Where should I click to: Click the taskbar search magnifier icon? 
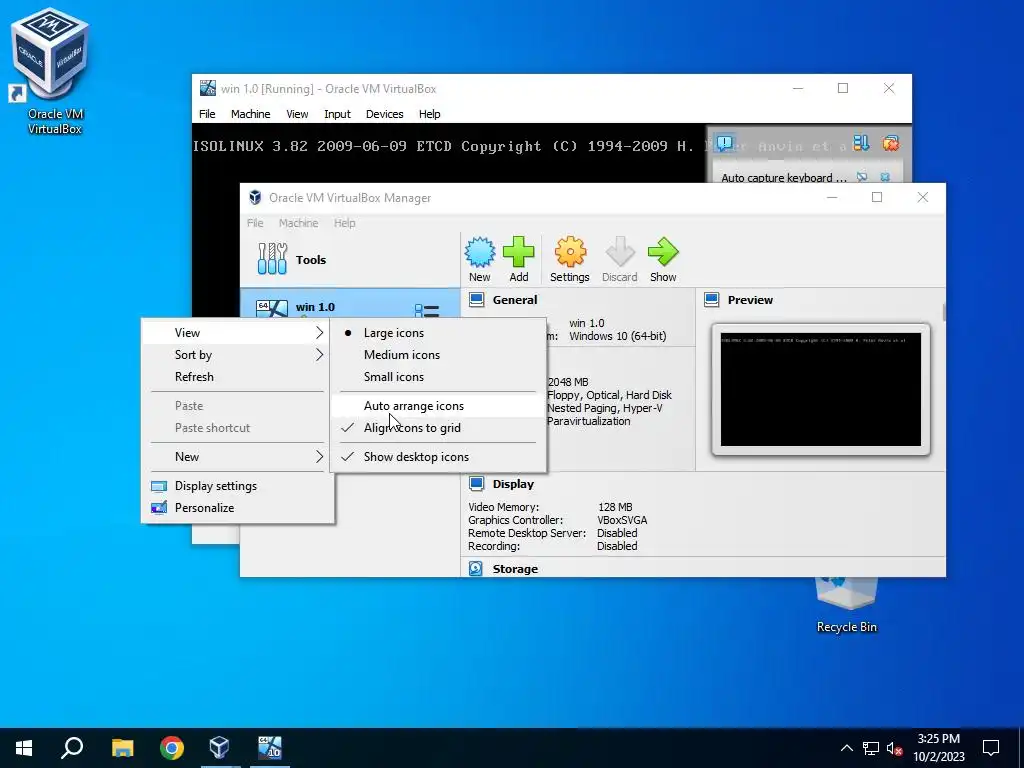72,748
